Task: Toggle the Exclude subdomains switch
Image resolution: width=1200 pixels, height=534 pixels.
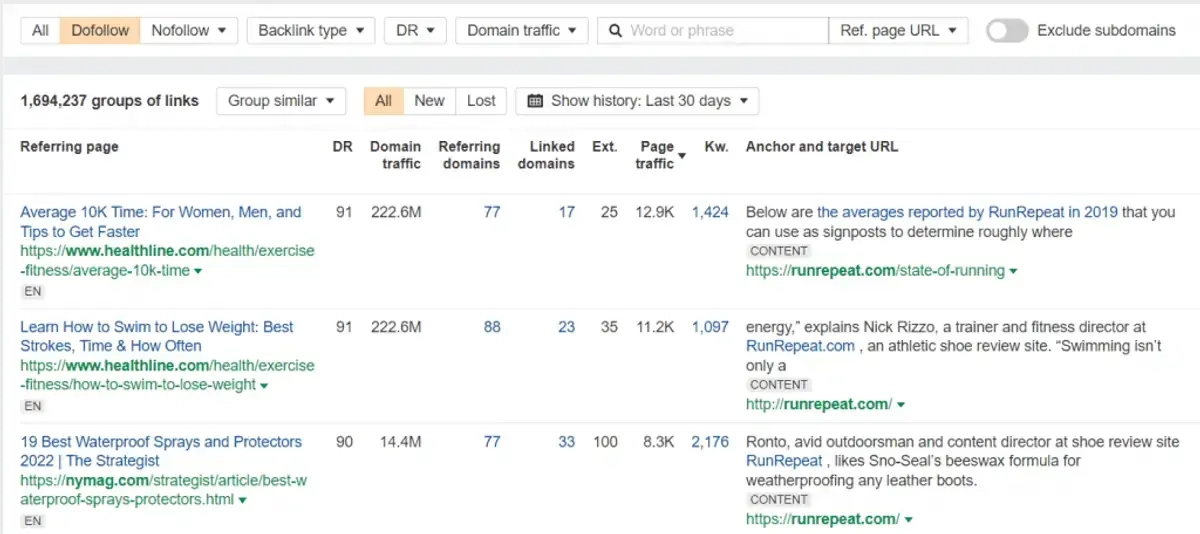Action: pos(1006,31)
